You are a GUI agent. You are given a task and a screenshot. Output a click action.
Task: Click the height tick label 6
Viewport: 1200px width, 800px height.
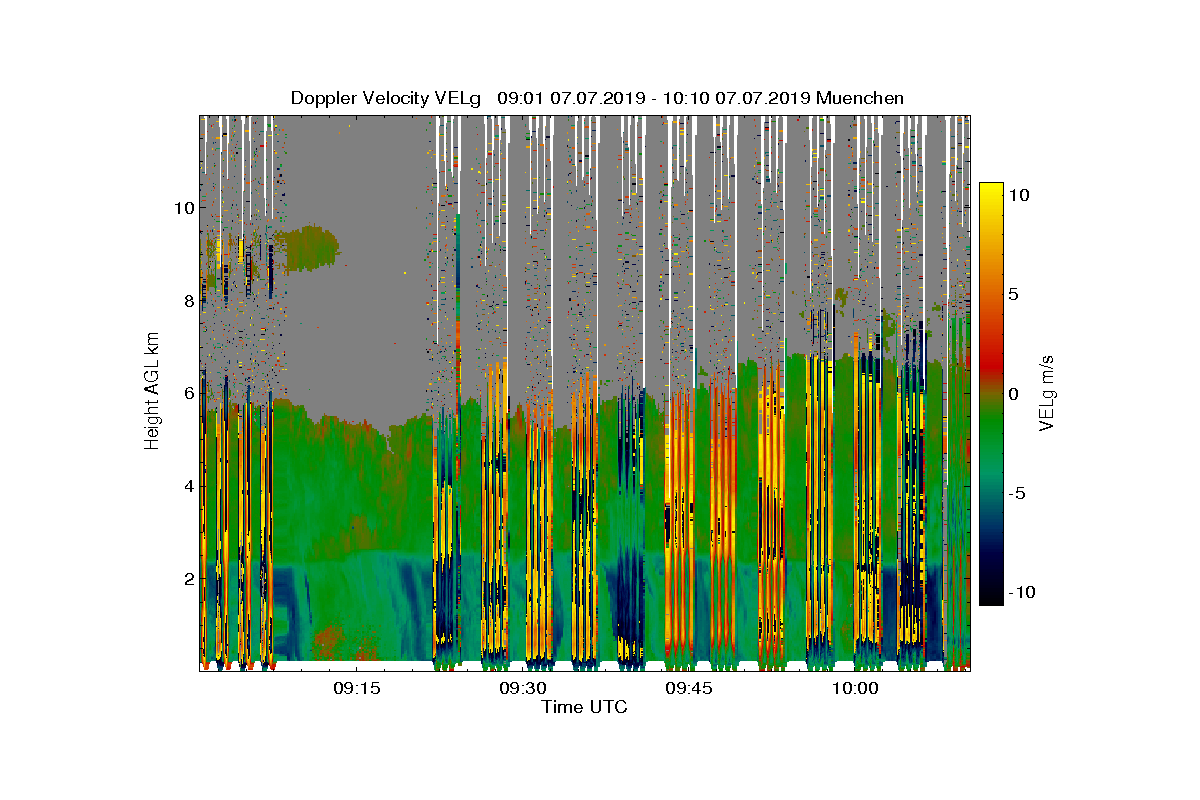[x=188, y=393]
